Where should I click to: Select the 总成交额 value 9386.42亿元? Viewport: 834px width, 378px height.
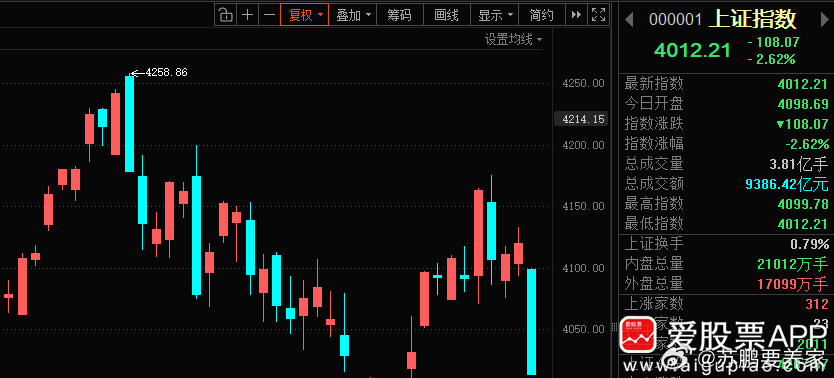tap(787, 184)
